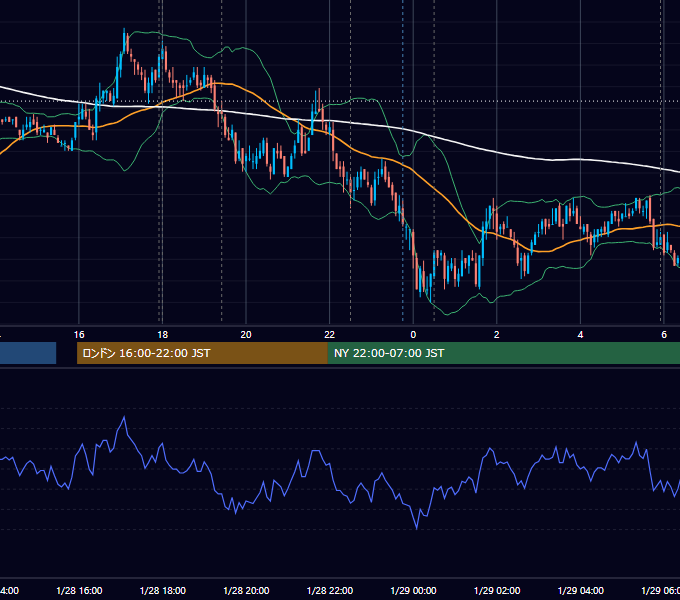Click the 4 hour label on chart axis
The height and width of the screenshot is (600, 680).
click(580, 334)
